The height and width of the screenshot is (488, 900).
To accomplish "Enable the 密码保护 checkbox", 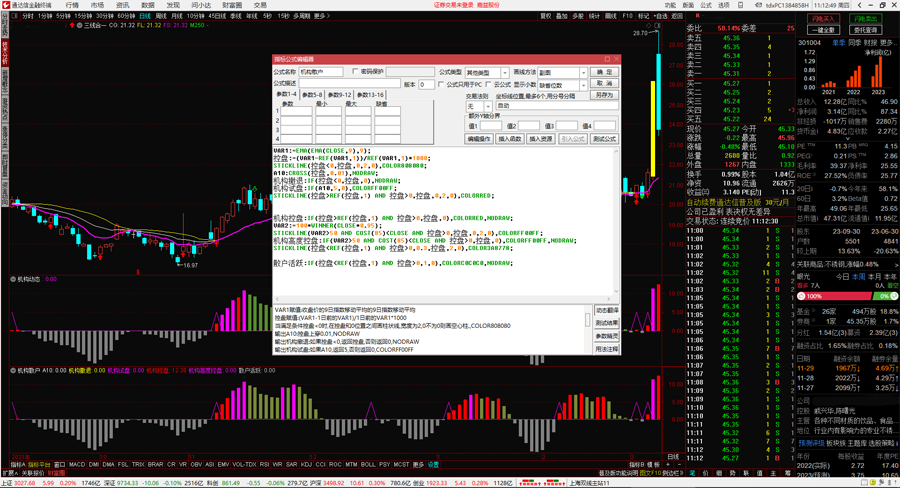I will [x=357, y=72].
